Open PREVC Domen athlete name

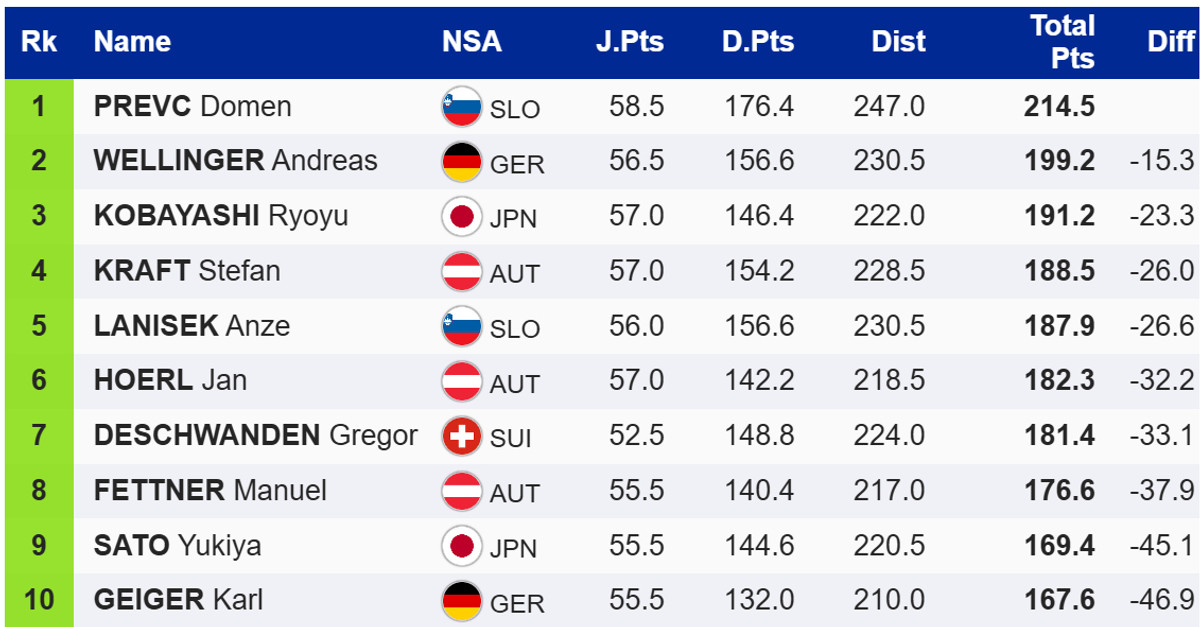coord(192,107)
